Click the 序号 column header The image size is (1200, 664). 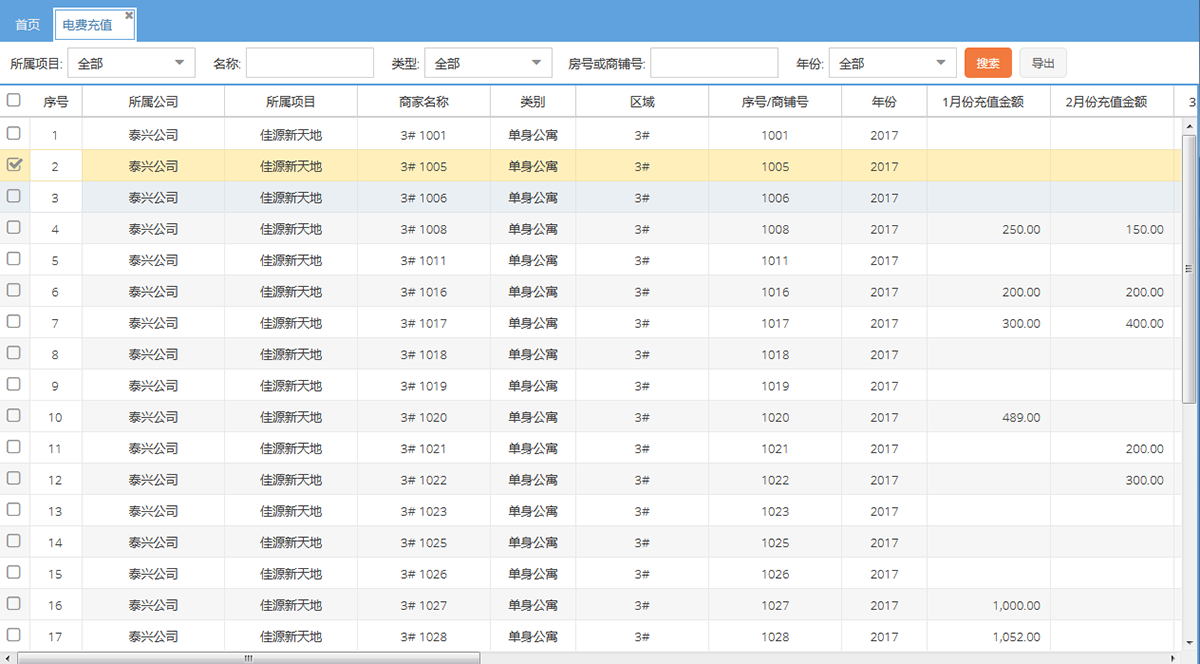point(56,102)
